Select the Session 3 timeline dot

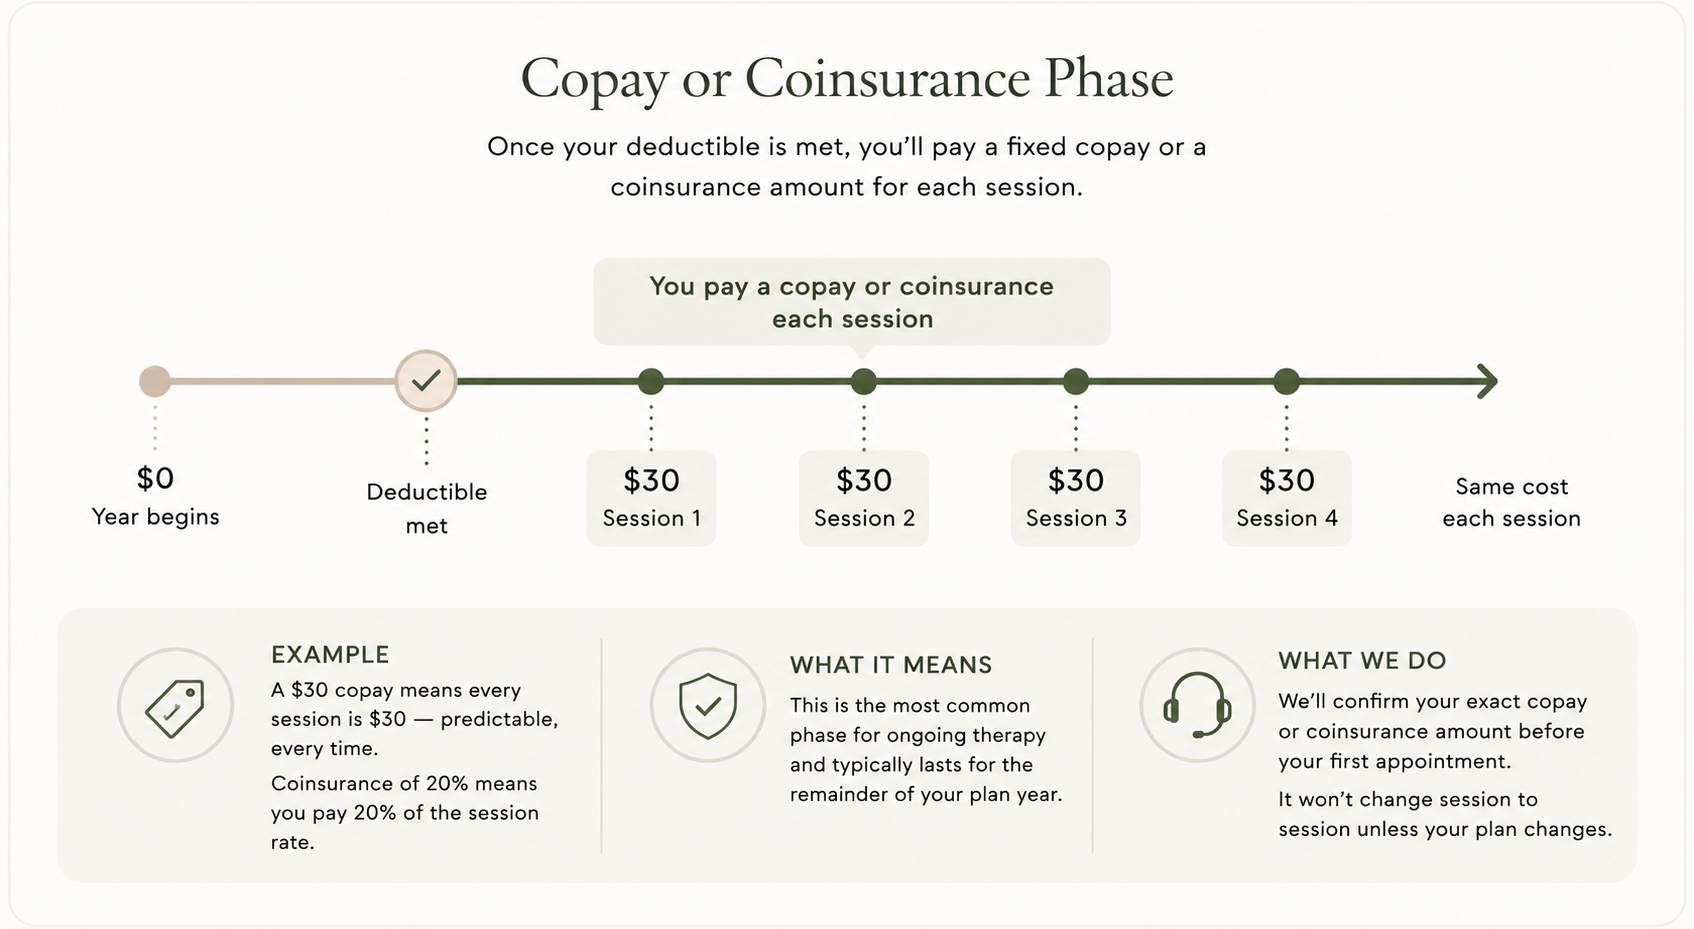tap(1076, 381)
